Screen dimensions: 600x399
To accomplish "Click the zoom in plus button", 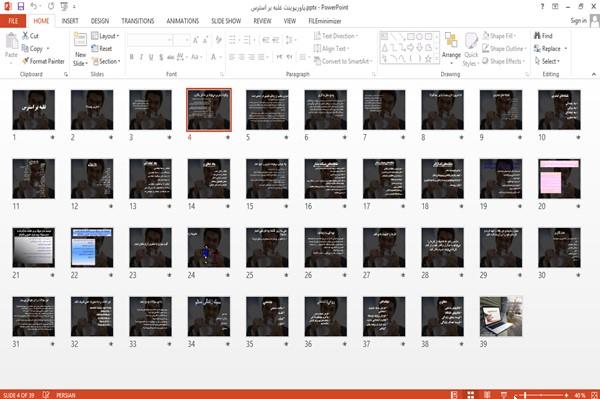I will point(566,395).
